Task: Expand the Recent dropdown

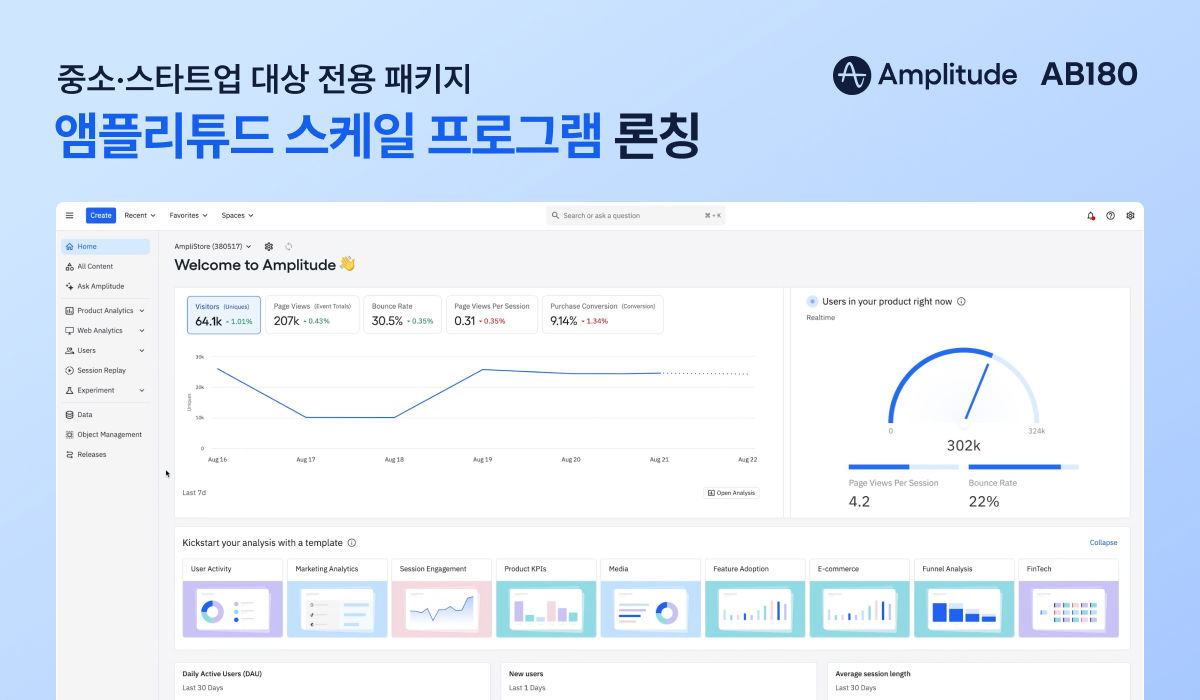Action: click(x=139, y=215)
